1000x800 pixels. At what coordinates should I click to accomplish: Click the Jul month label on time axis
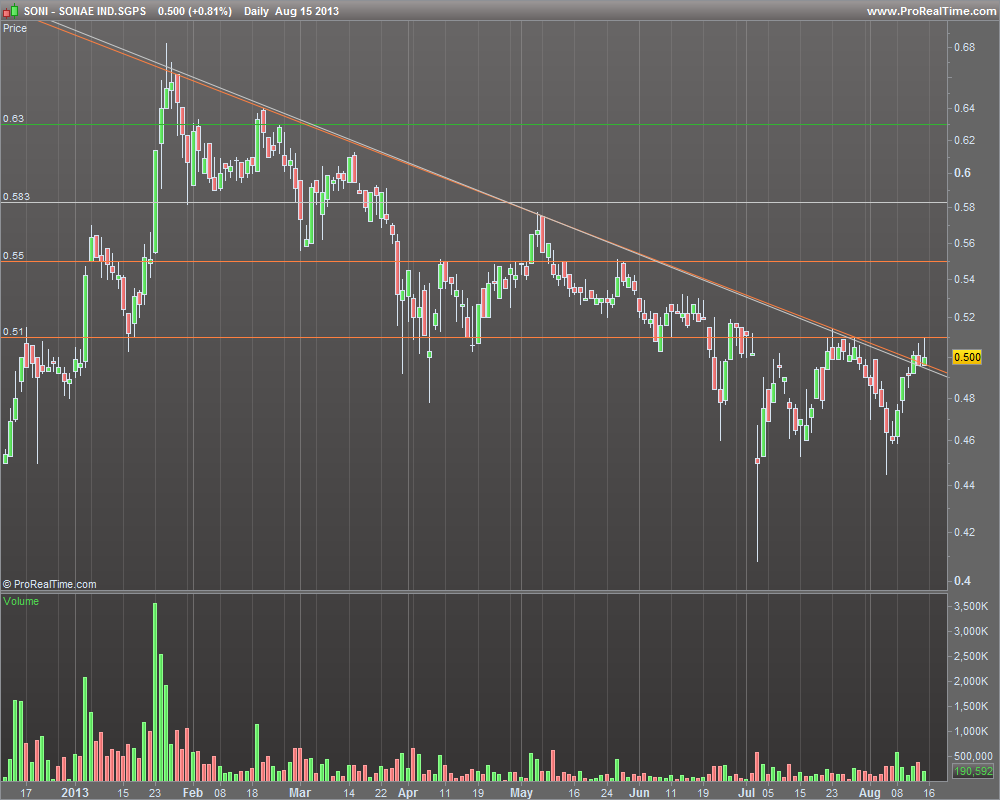coord(746,792)
